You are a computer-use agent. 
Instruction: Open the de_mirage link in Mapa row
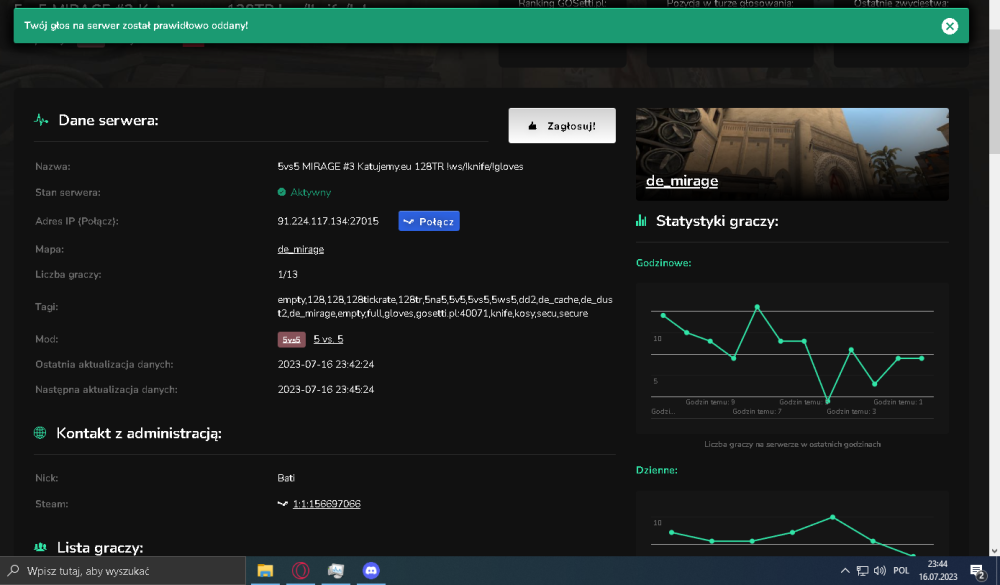pyautogui.click(x=300, y=249)
